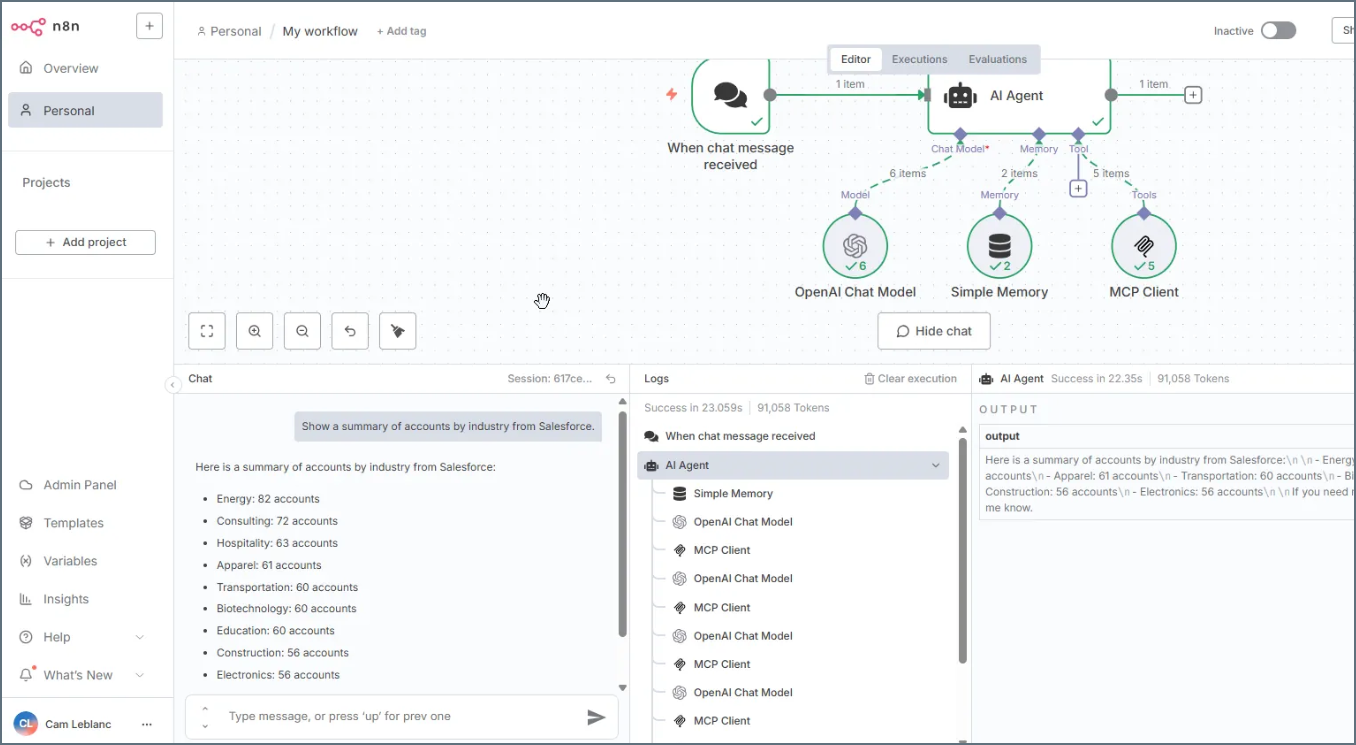Click the Session: 617ce... label
Screen dimensions: 1356x745
pyautogui.click(x=551, y=379)
